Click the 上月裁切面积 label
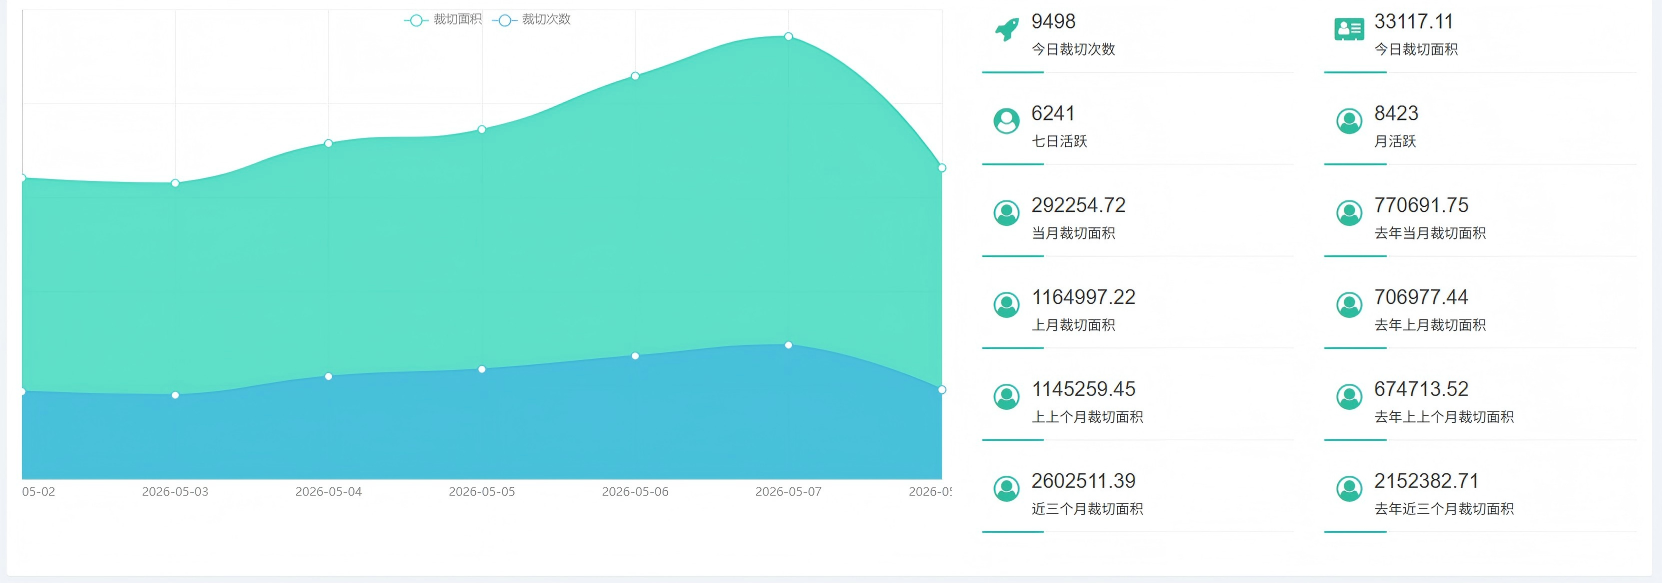 [1073, 325]
